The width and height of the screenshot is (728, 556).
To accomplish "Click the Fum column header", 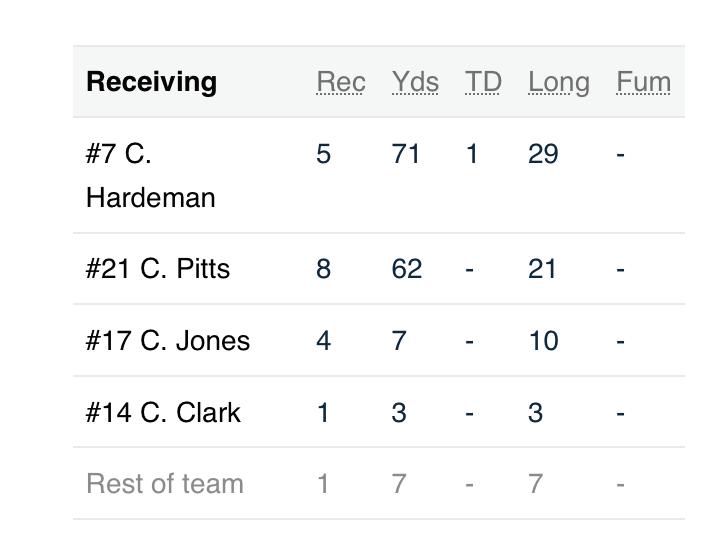I will 643,82.
